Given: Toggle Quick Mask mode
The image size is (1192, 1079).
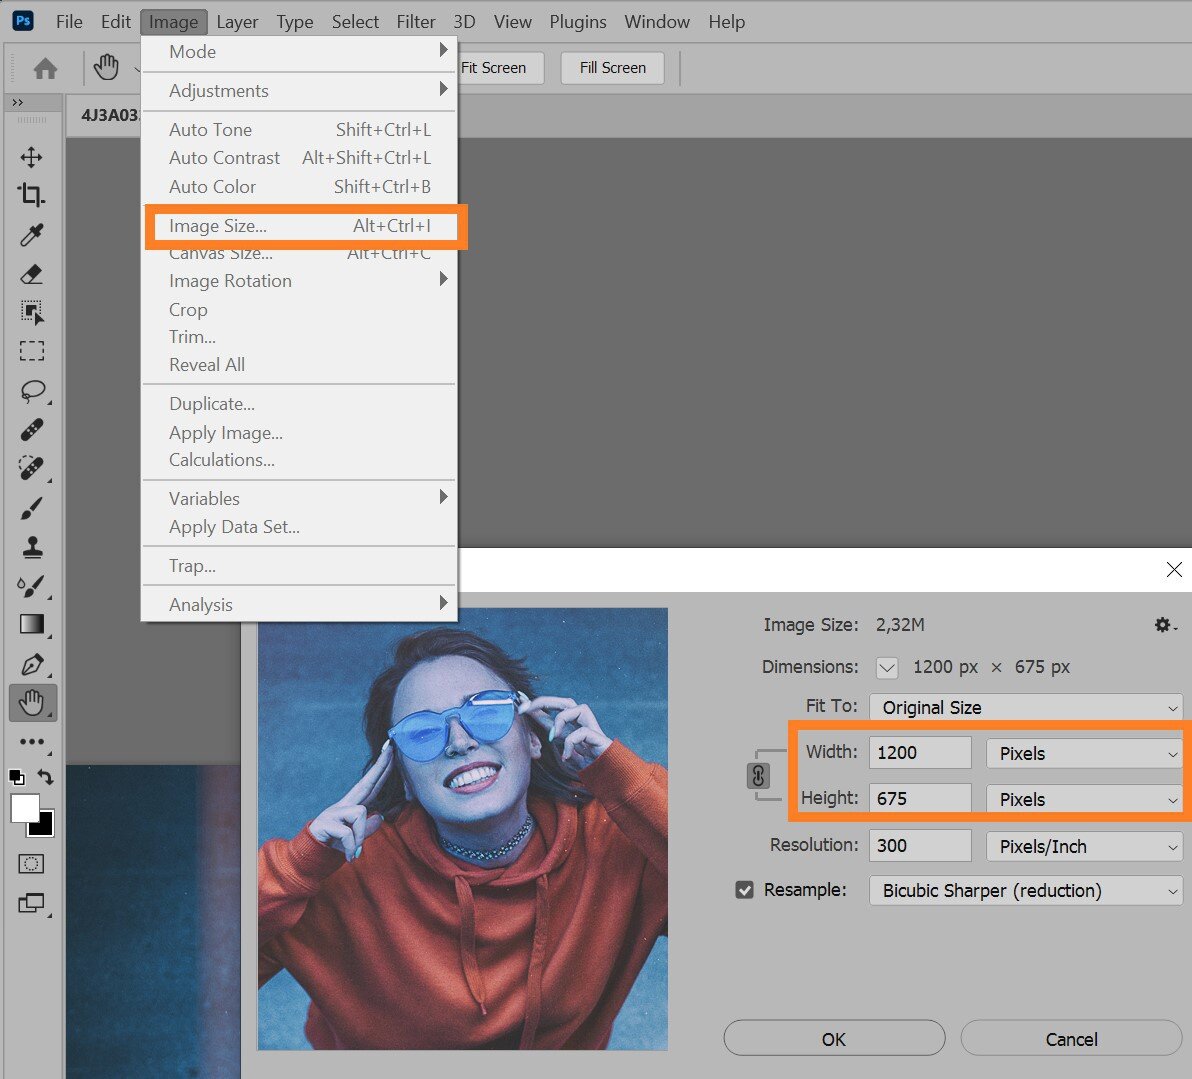Looking at the screenshot, I should [x=31, y=864].
